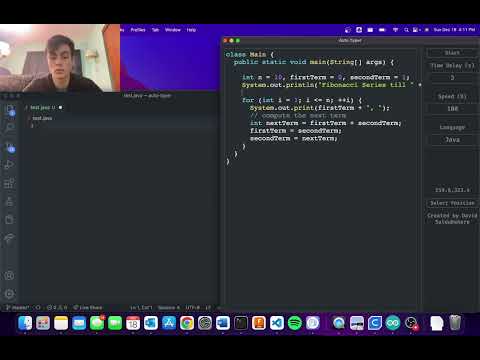This screenshot has width=480, height=360.
Task: Open FaceTime from the Dock
Action: coord(115,323)
